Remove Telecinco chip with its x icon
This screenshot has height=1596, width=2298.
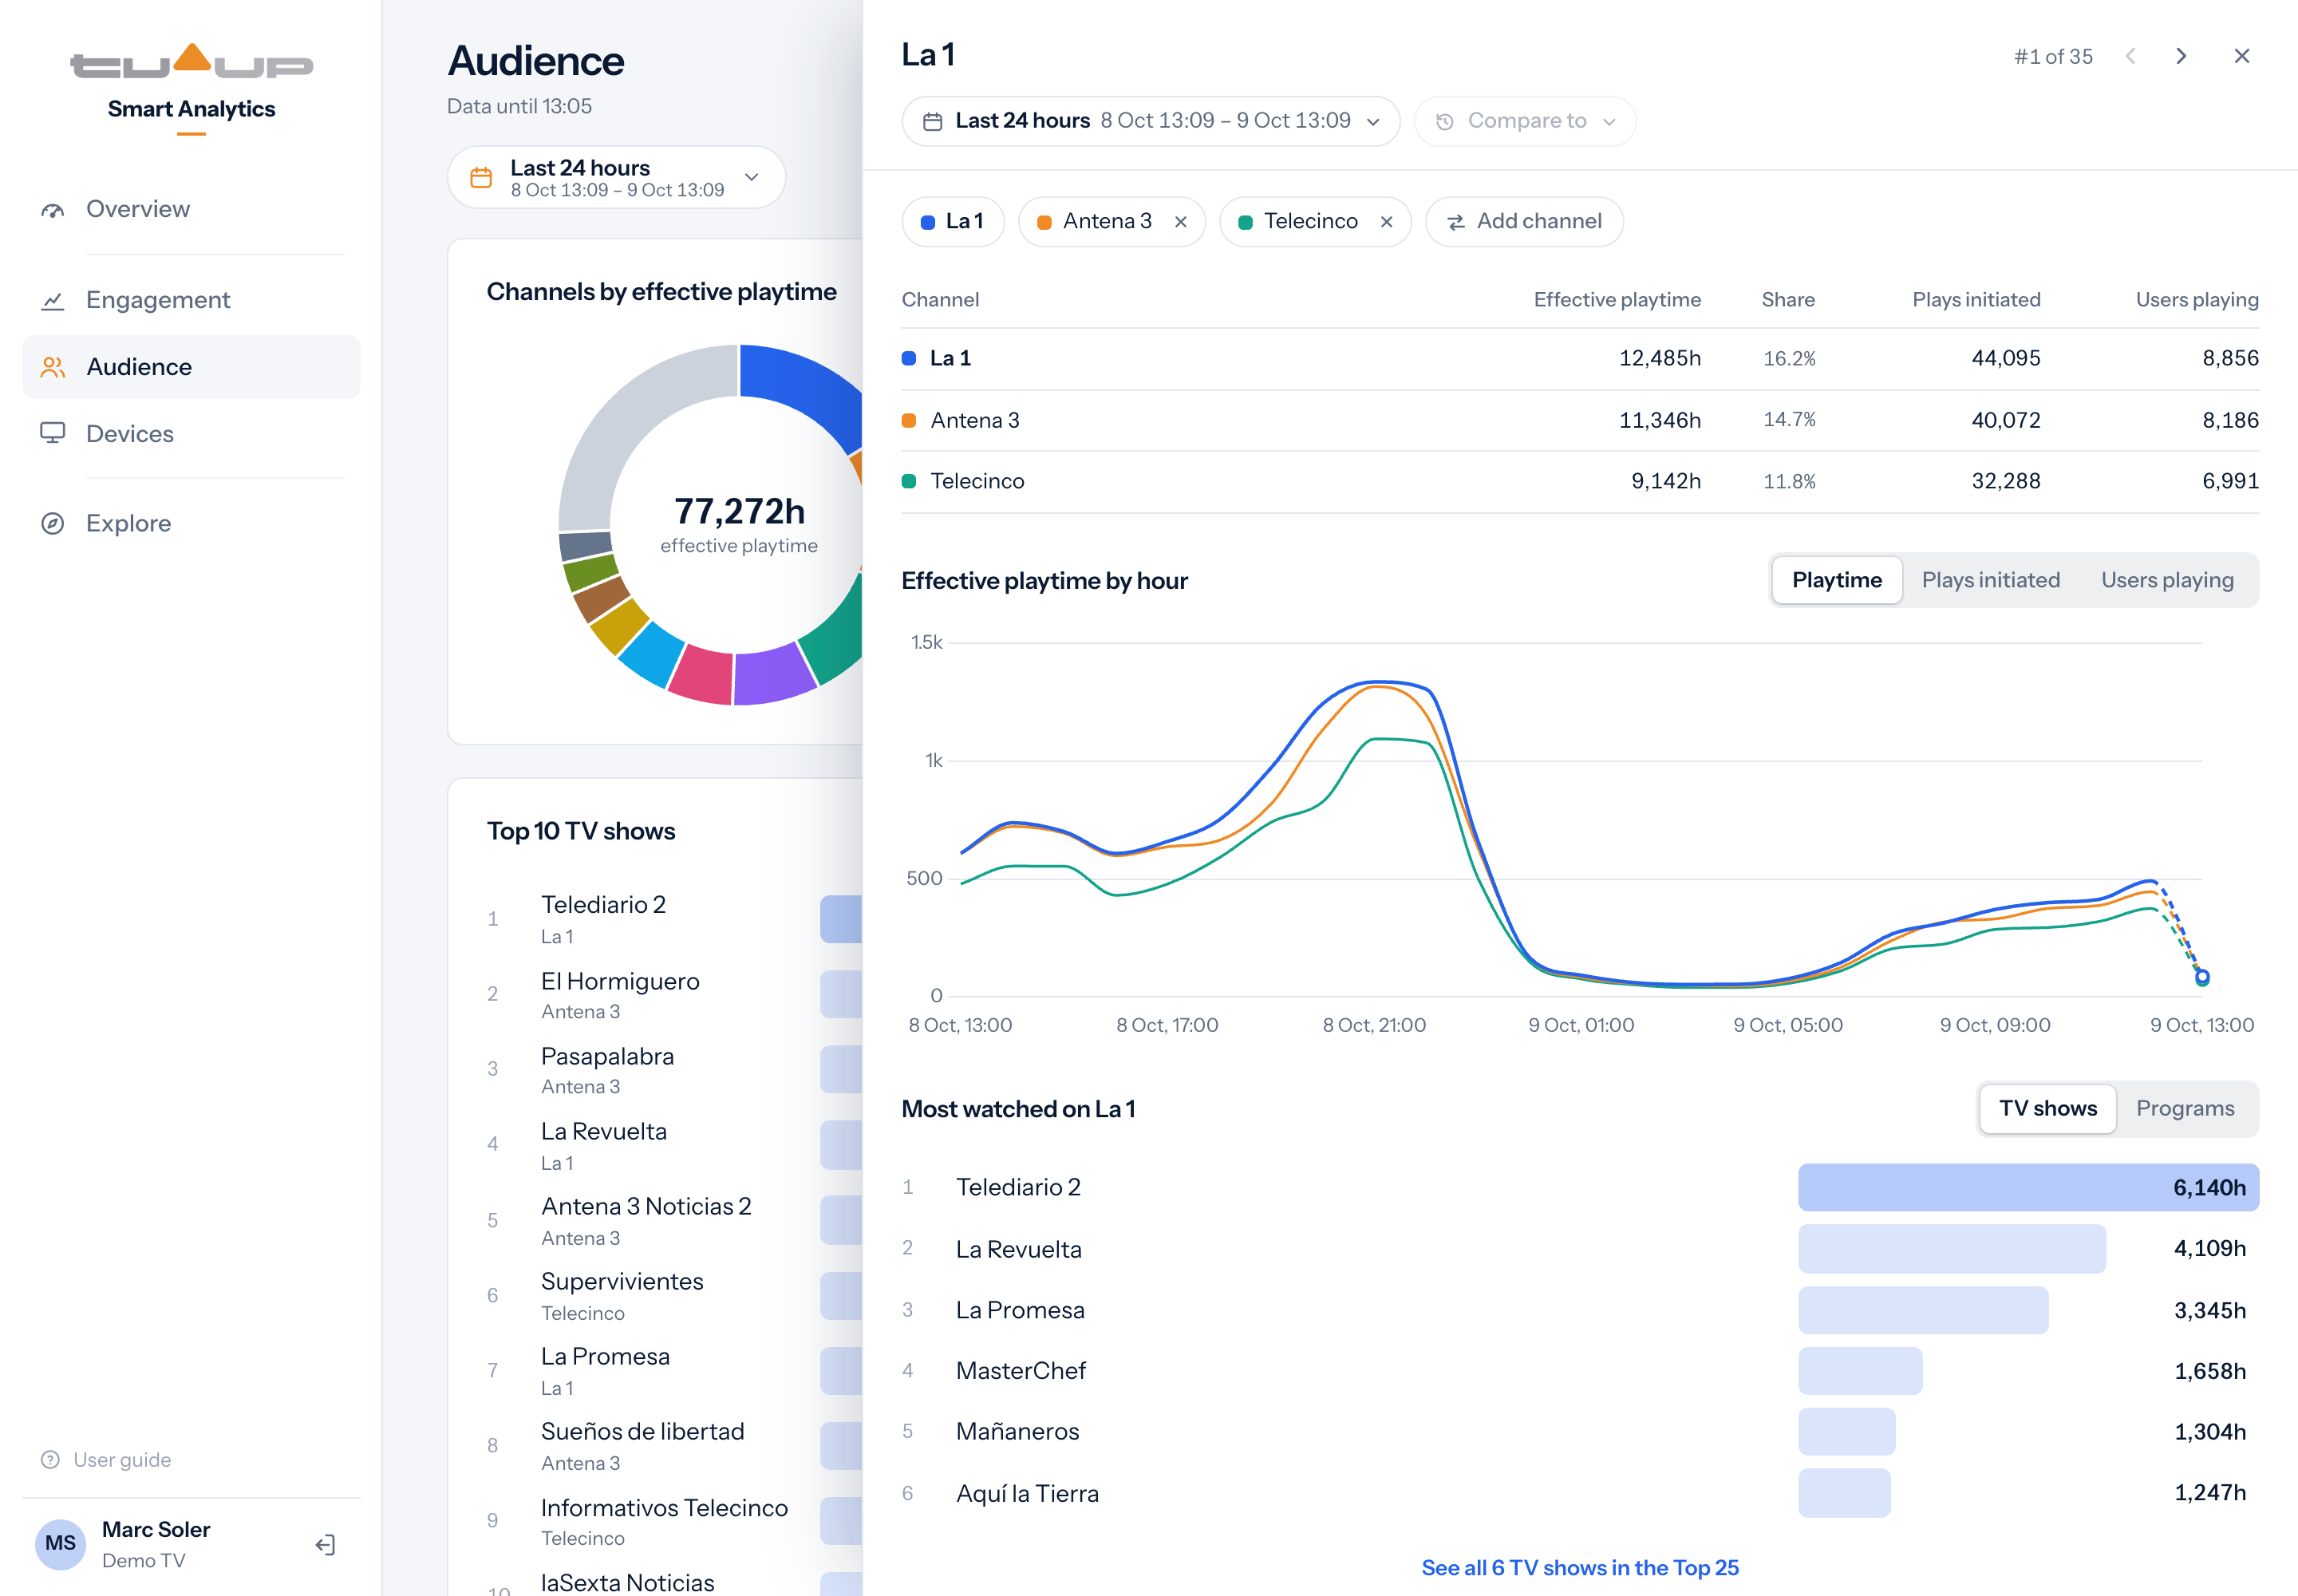click(x=1387, y=222)
